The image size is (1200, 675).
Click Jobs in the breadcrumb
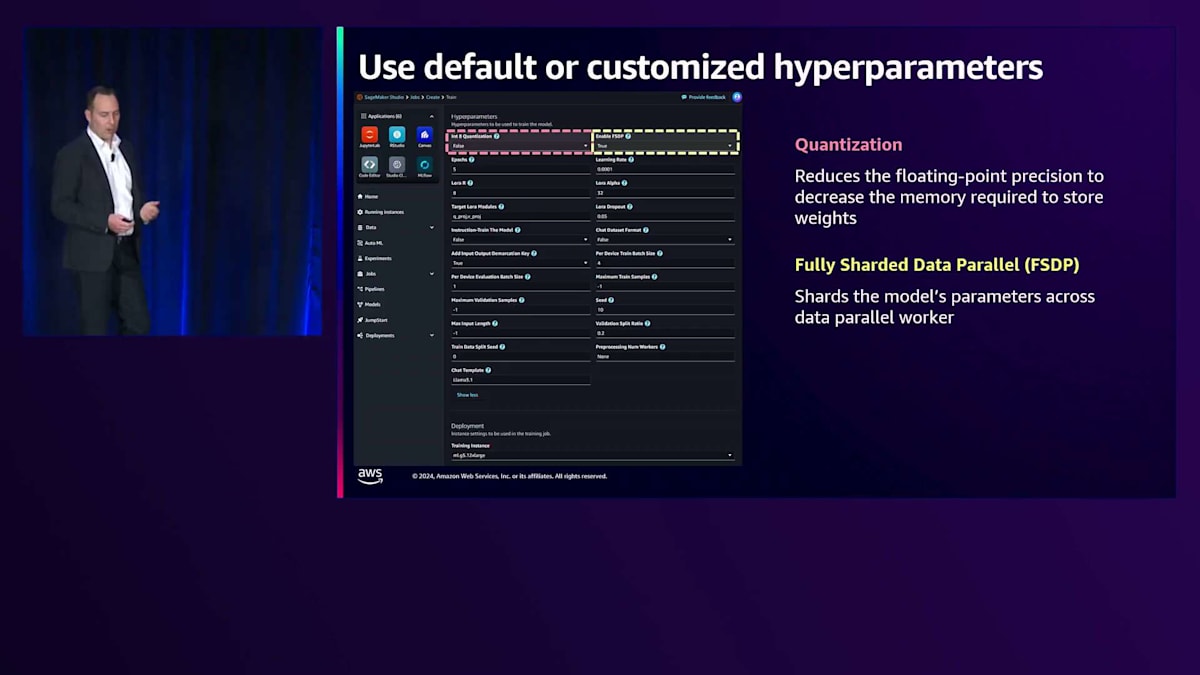[415, 97]
